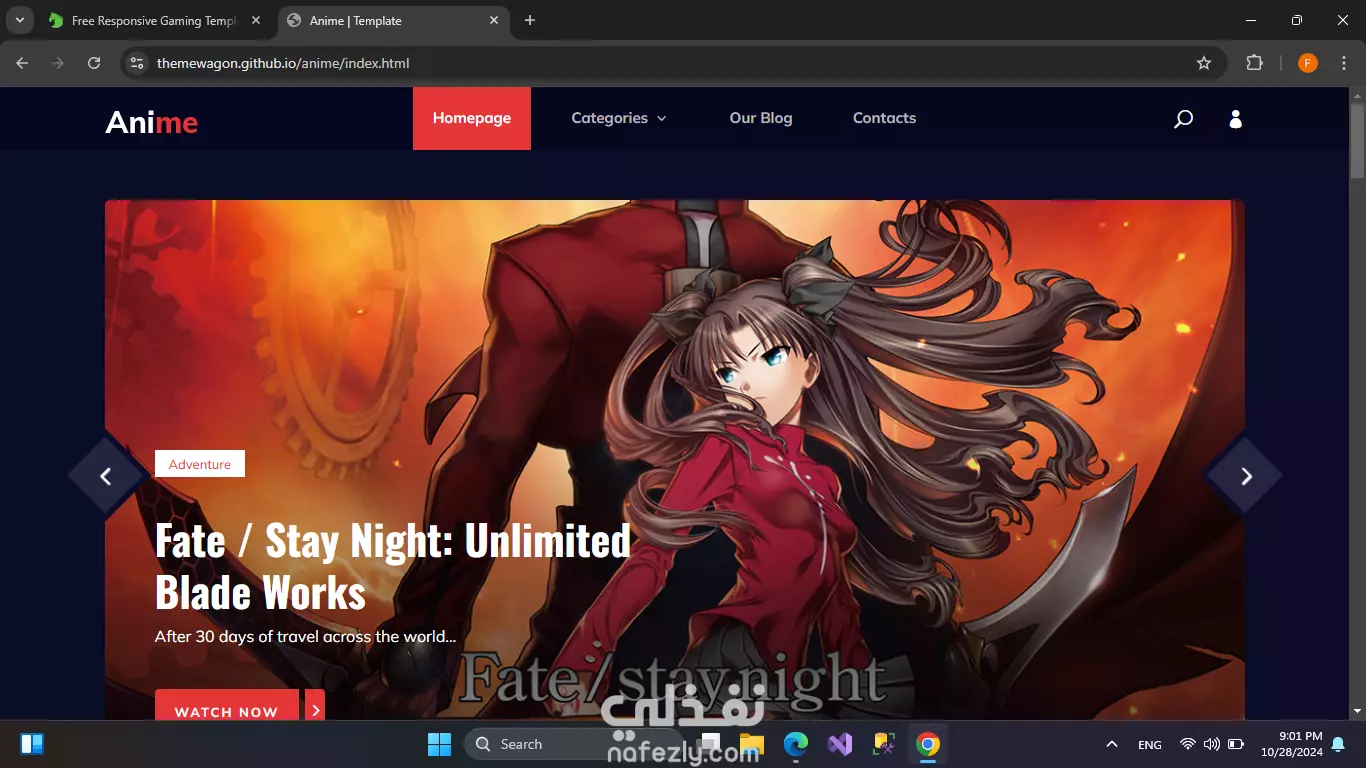1366x768 pixels.
Task: Select the Homepage menu item
Action: pyautogui.click(x=472, y=118)
